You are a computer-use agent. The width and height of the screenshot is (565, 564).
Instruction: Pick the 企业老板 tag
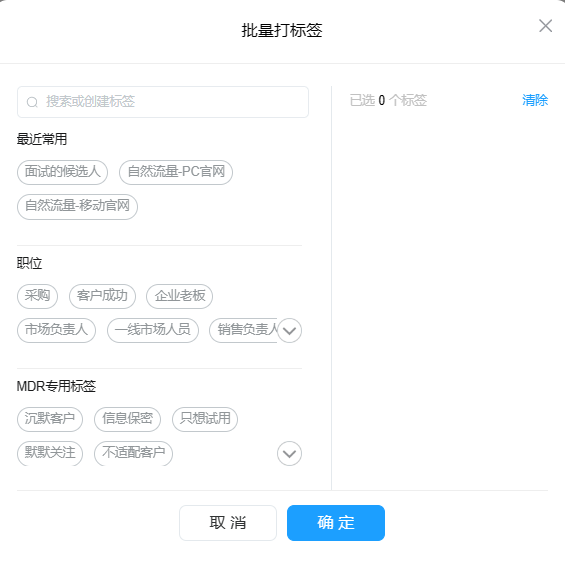coord(179,296)
